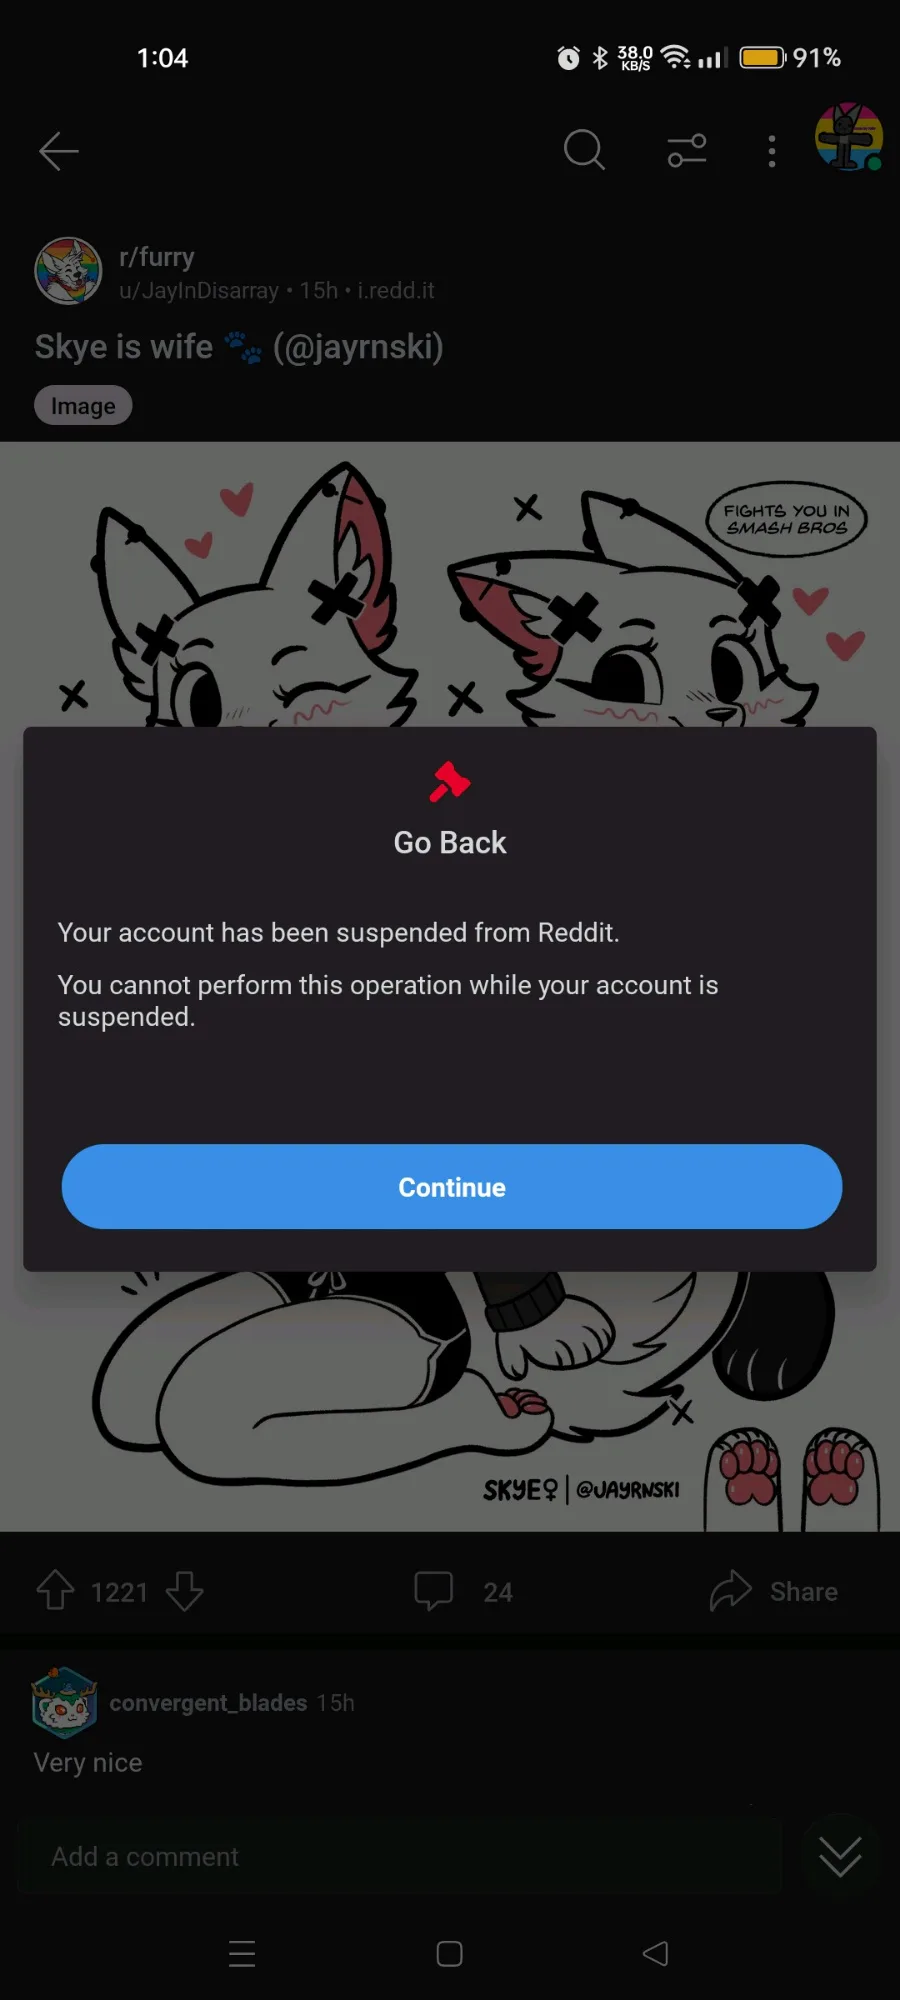Open convergent_blades username profile
Image resolution: width=900 pixels, height=2000 pixels.
[208, 1703]
